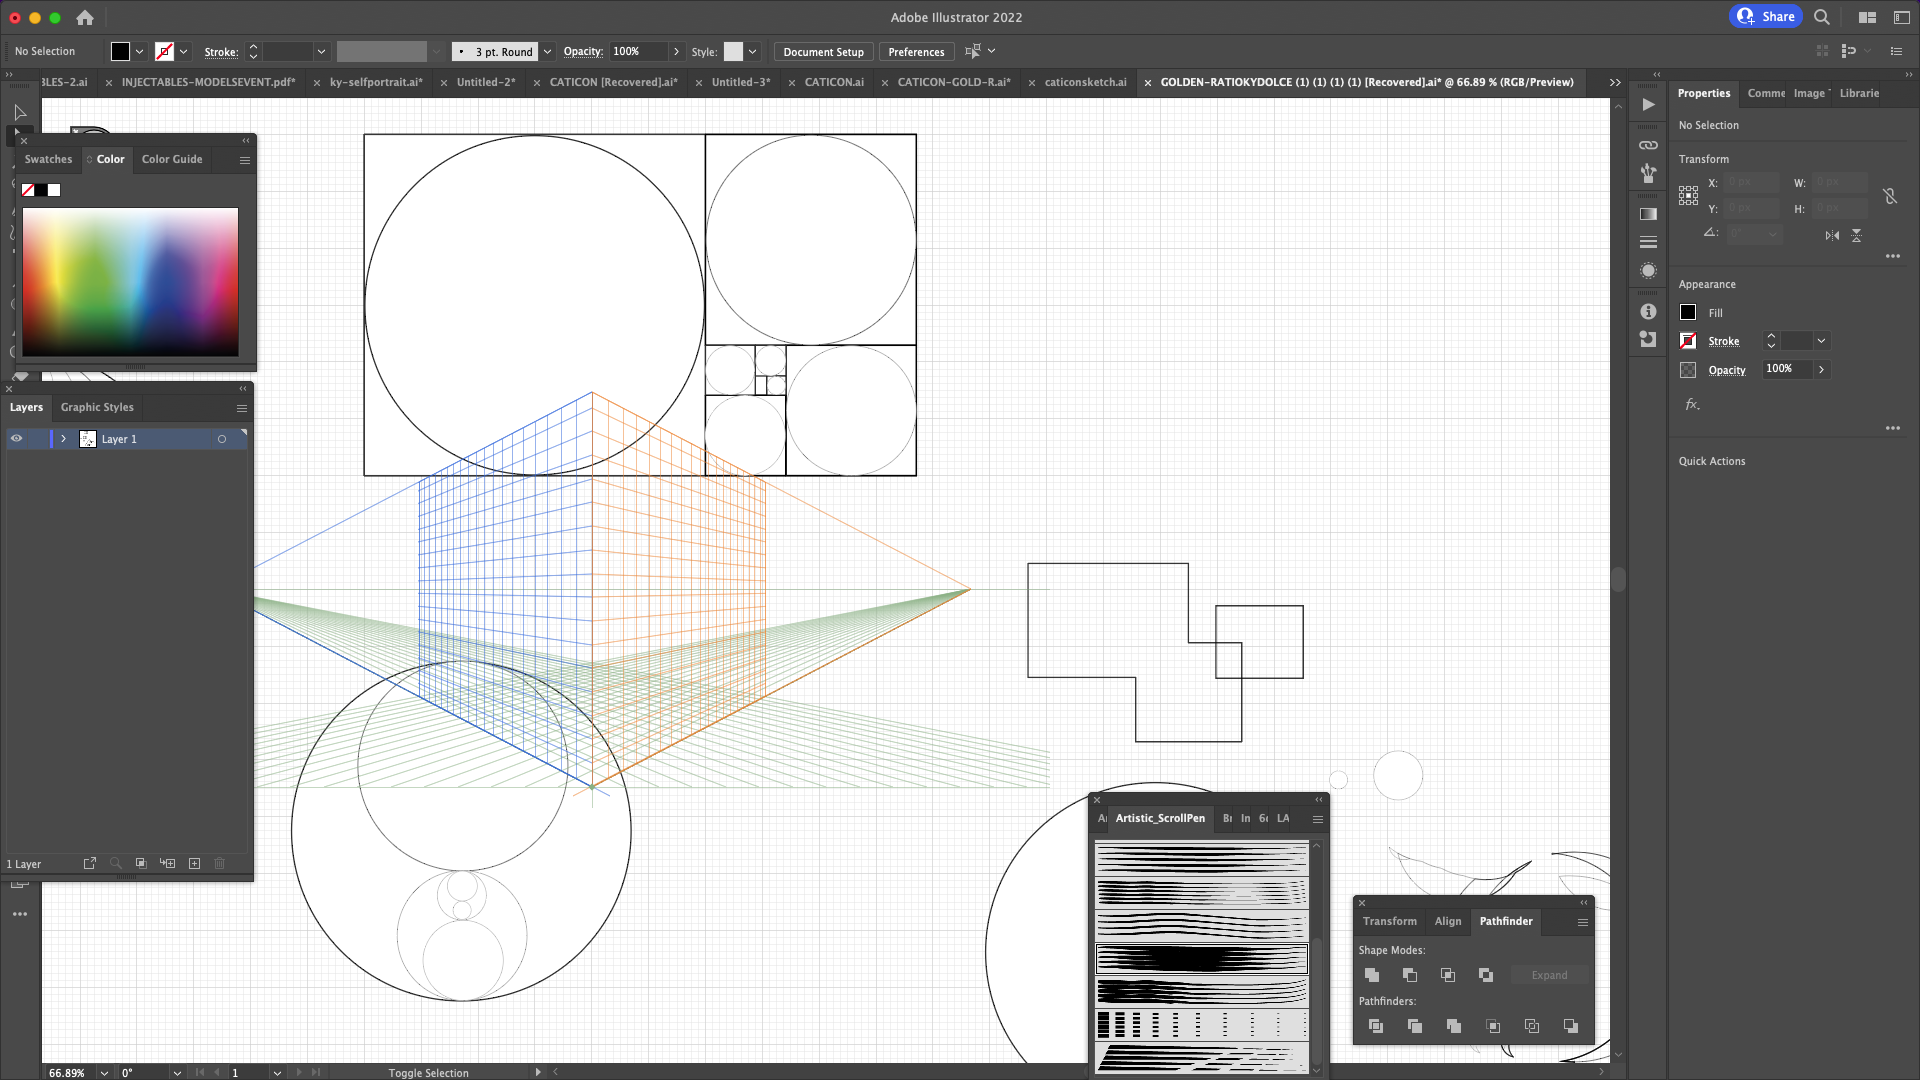The width and height of the screenshot is (1920, 1080).
Task: Click the Crop pathfinder icon
Action: pos(1493,1026)
